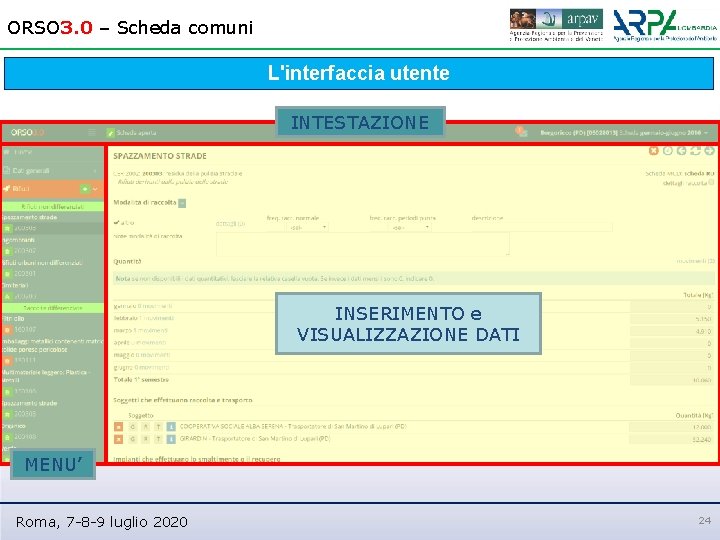Viewport: 720px width, 540px height.
Task: Click the green icon beside 200108 Organico
Action: point(7,437)
